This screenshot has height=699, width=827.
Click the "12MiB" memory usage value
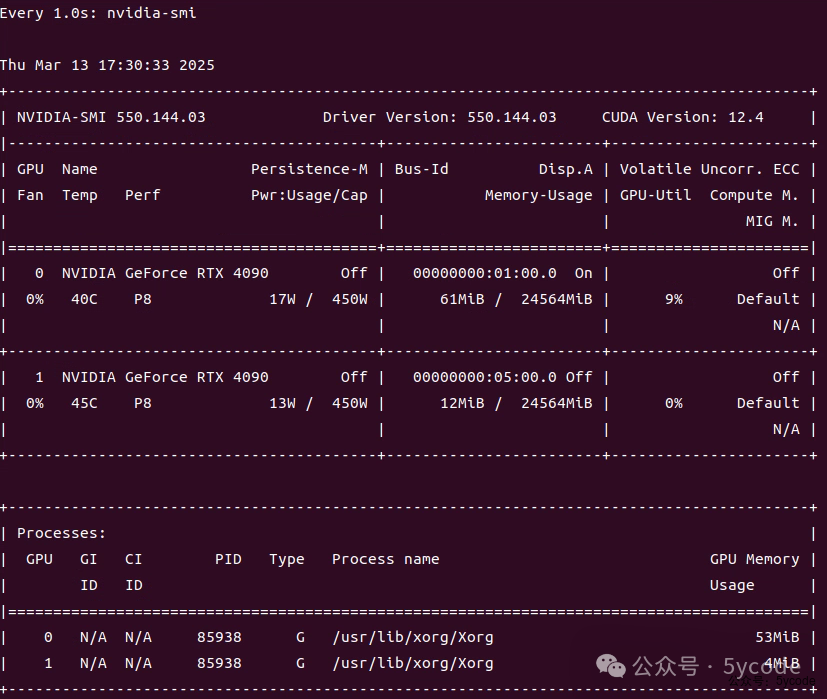462,403
